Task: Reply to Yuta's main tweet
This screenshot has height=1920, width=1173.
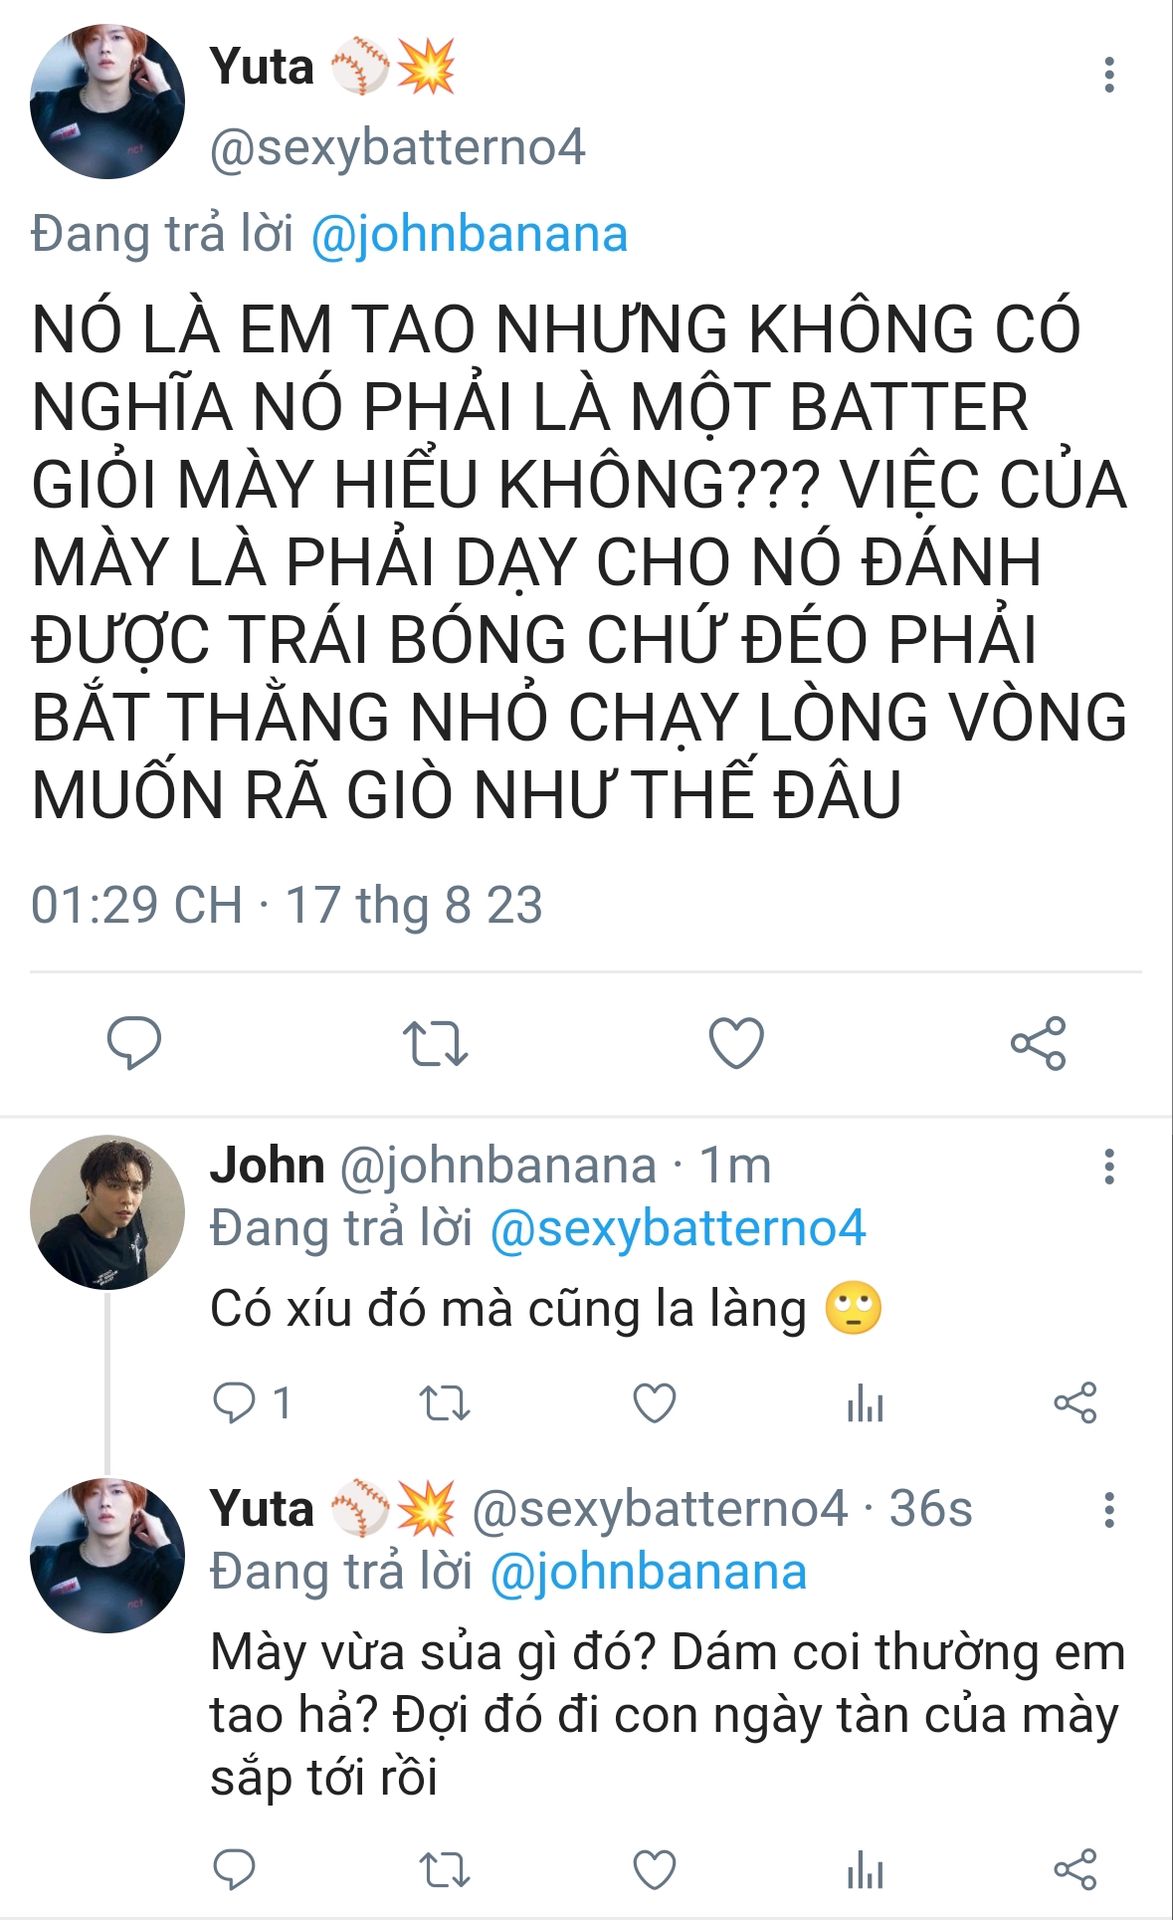Action: pyautogui.click(x=134, y=1043)
